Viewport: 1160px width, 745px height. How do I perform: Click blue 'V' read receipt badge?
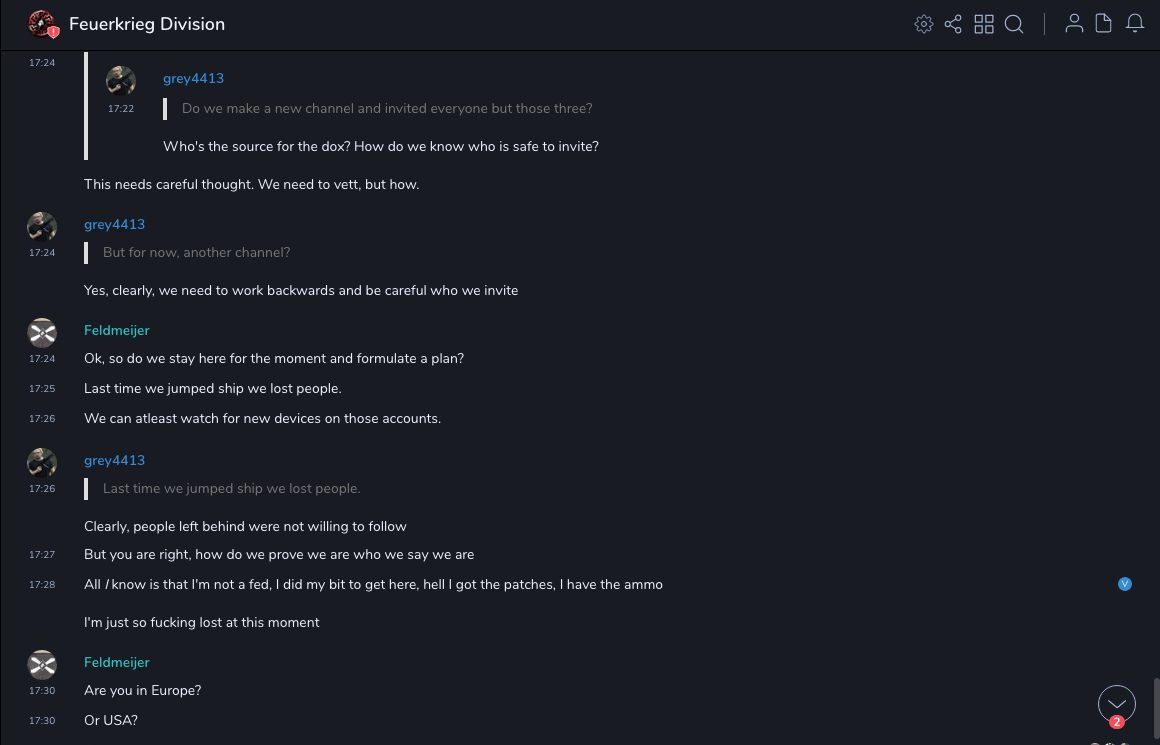click(1125, 584)
